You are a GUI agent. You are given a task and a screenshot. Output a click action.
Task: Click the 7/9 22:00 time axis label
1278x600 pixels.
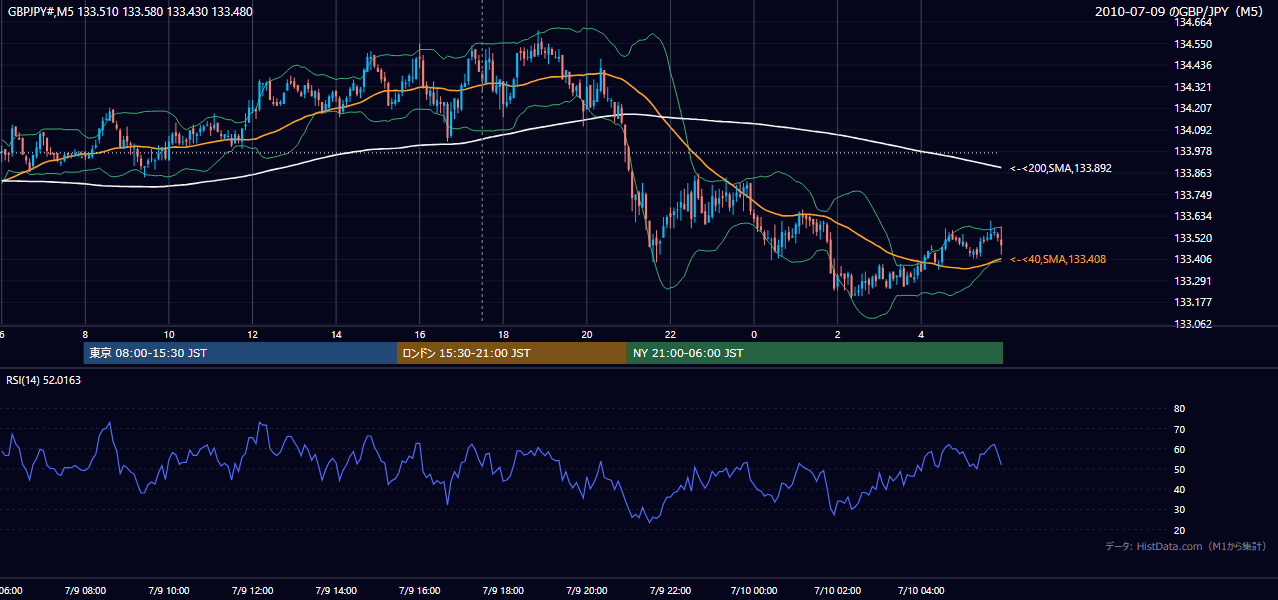[x=670, y=591]
